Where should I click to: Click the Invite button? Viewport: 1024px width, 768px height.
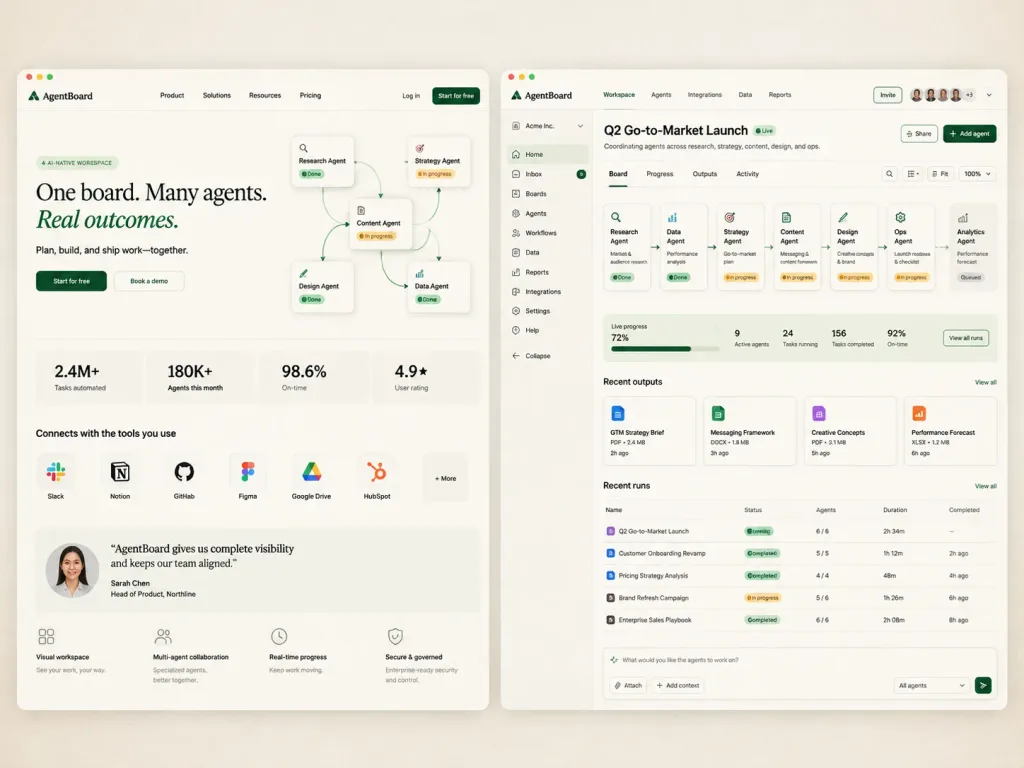pos(888,95)
